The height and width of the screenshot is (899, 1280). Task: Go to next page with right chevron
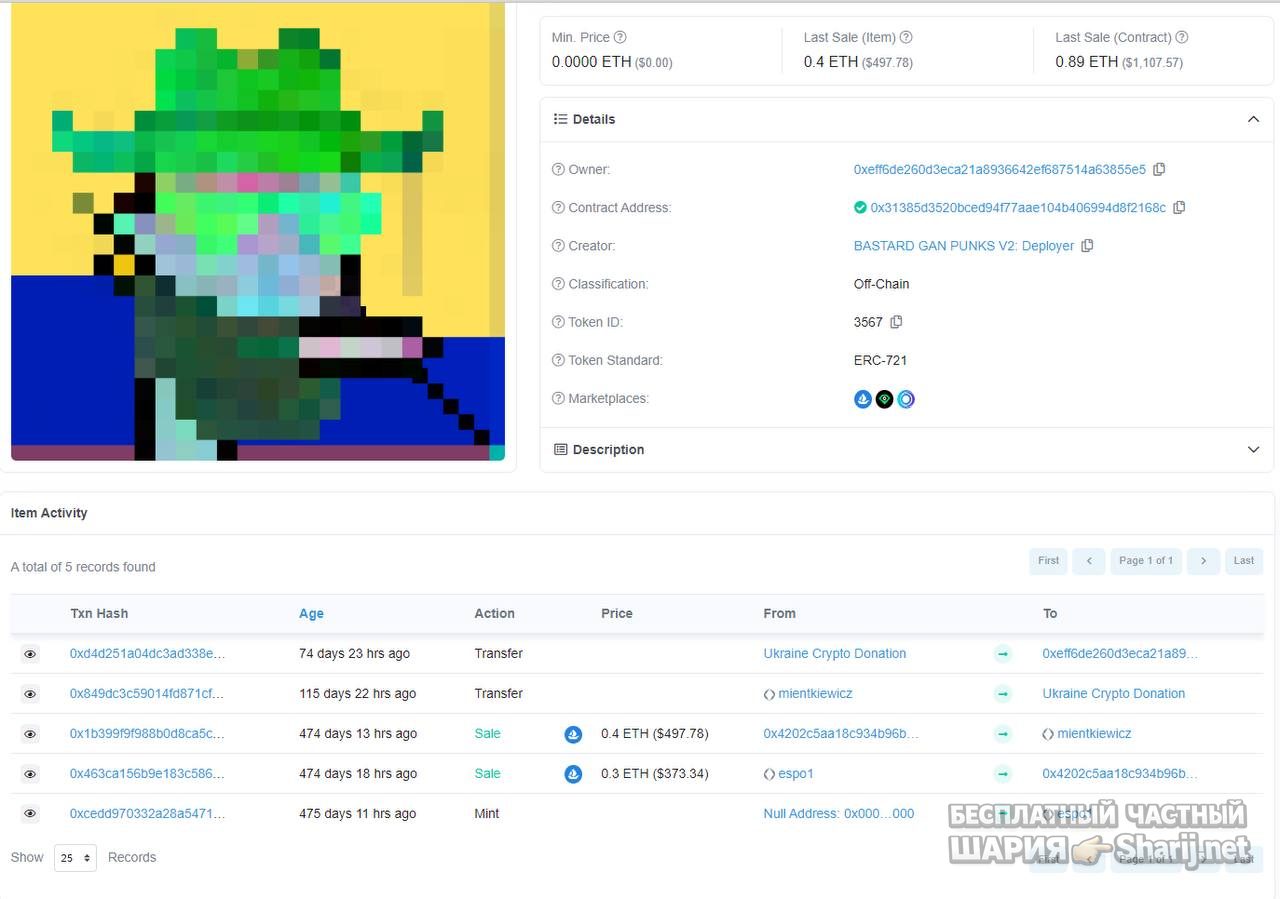(x=1204, y=561)
